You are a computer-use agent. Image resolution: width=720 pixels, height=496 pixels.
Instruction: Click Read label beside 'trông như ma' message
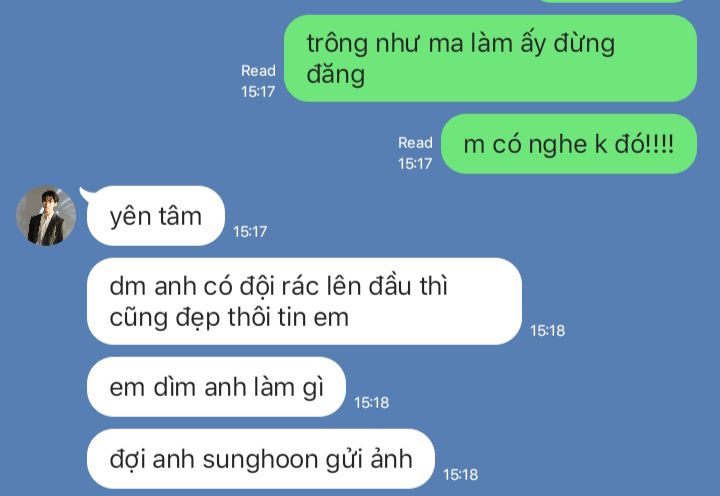[x=259, y=71]
